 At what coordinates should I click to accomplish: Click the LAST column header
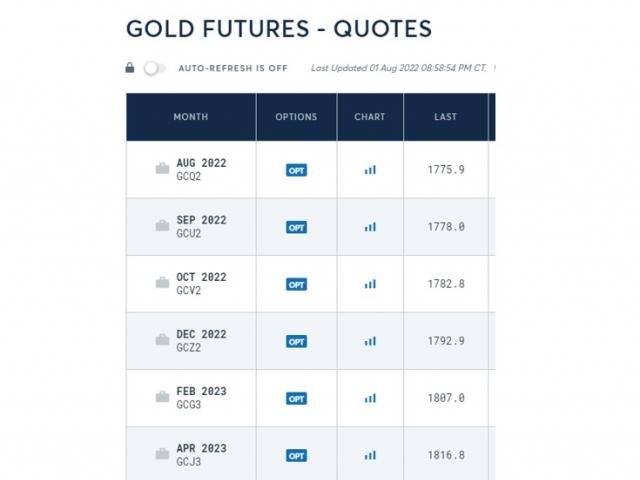click(x=445, y=117)
